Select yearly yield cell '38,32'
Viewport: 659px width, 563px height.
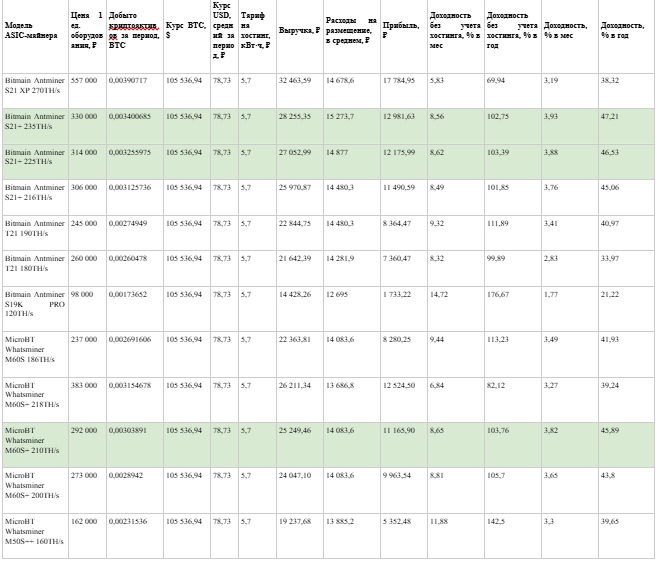[x=626, y=91]
